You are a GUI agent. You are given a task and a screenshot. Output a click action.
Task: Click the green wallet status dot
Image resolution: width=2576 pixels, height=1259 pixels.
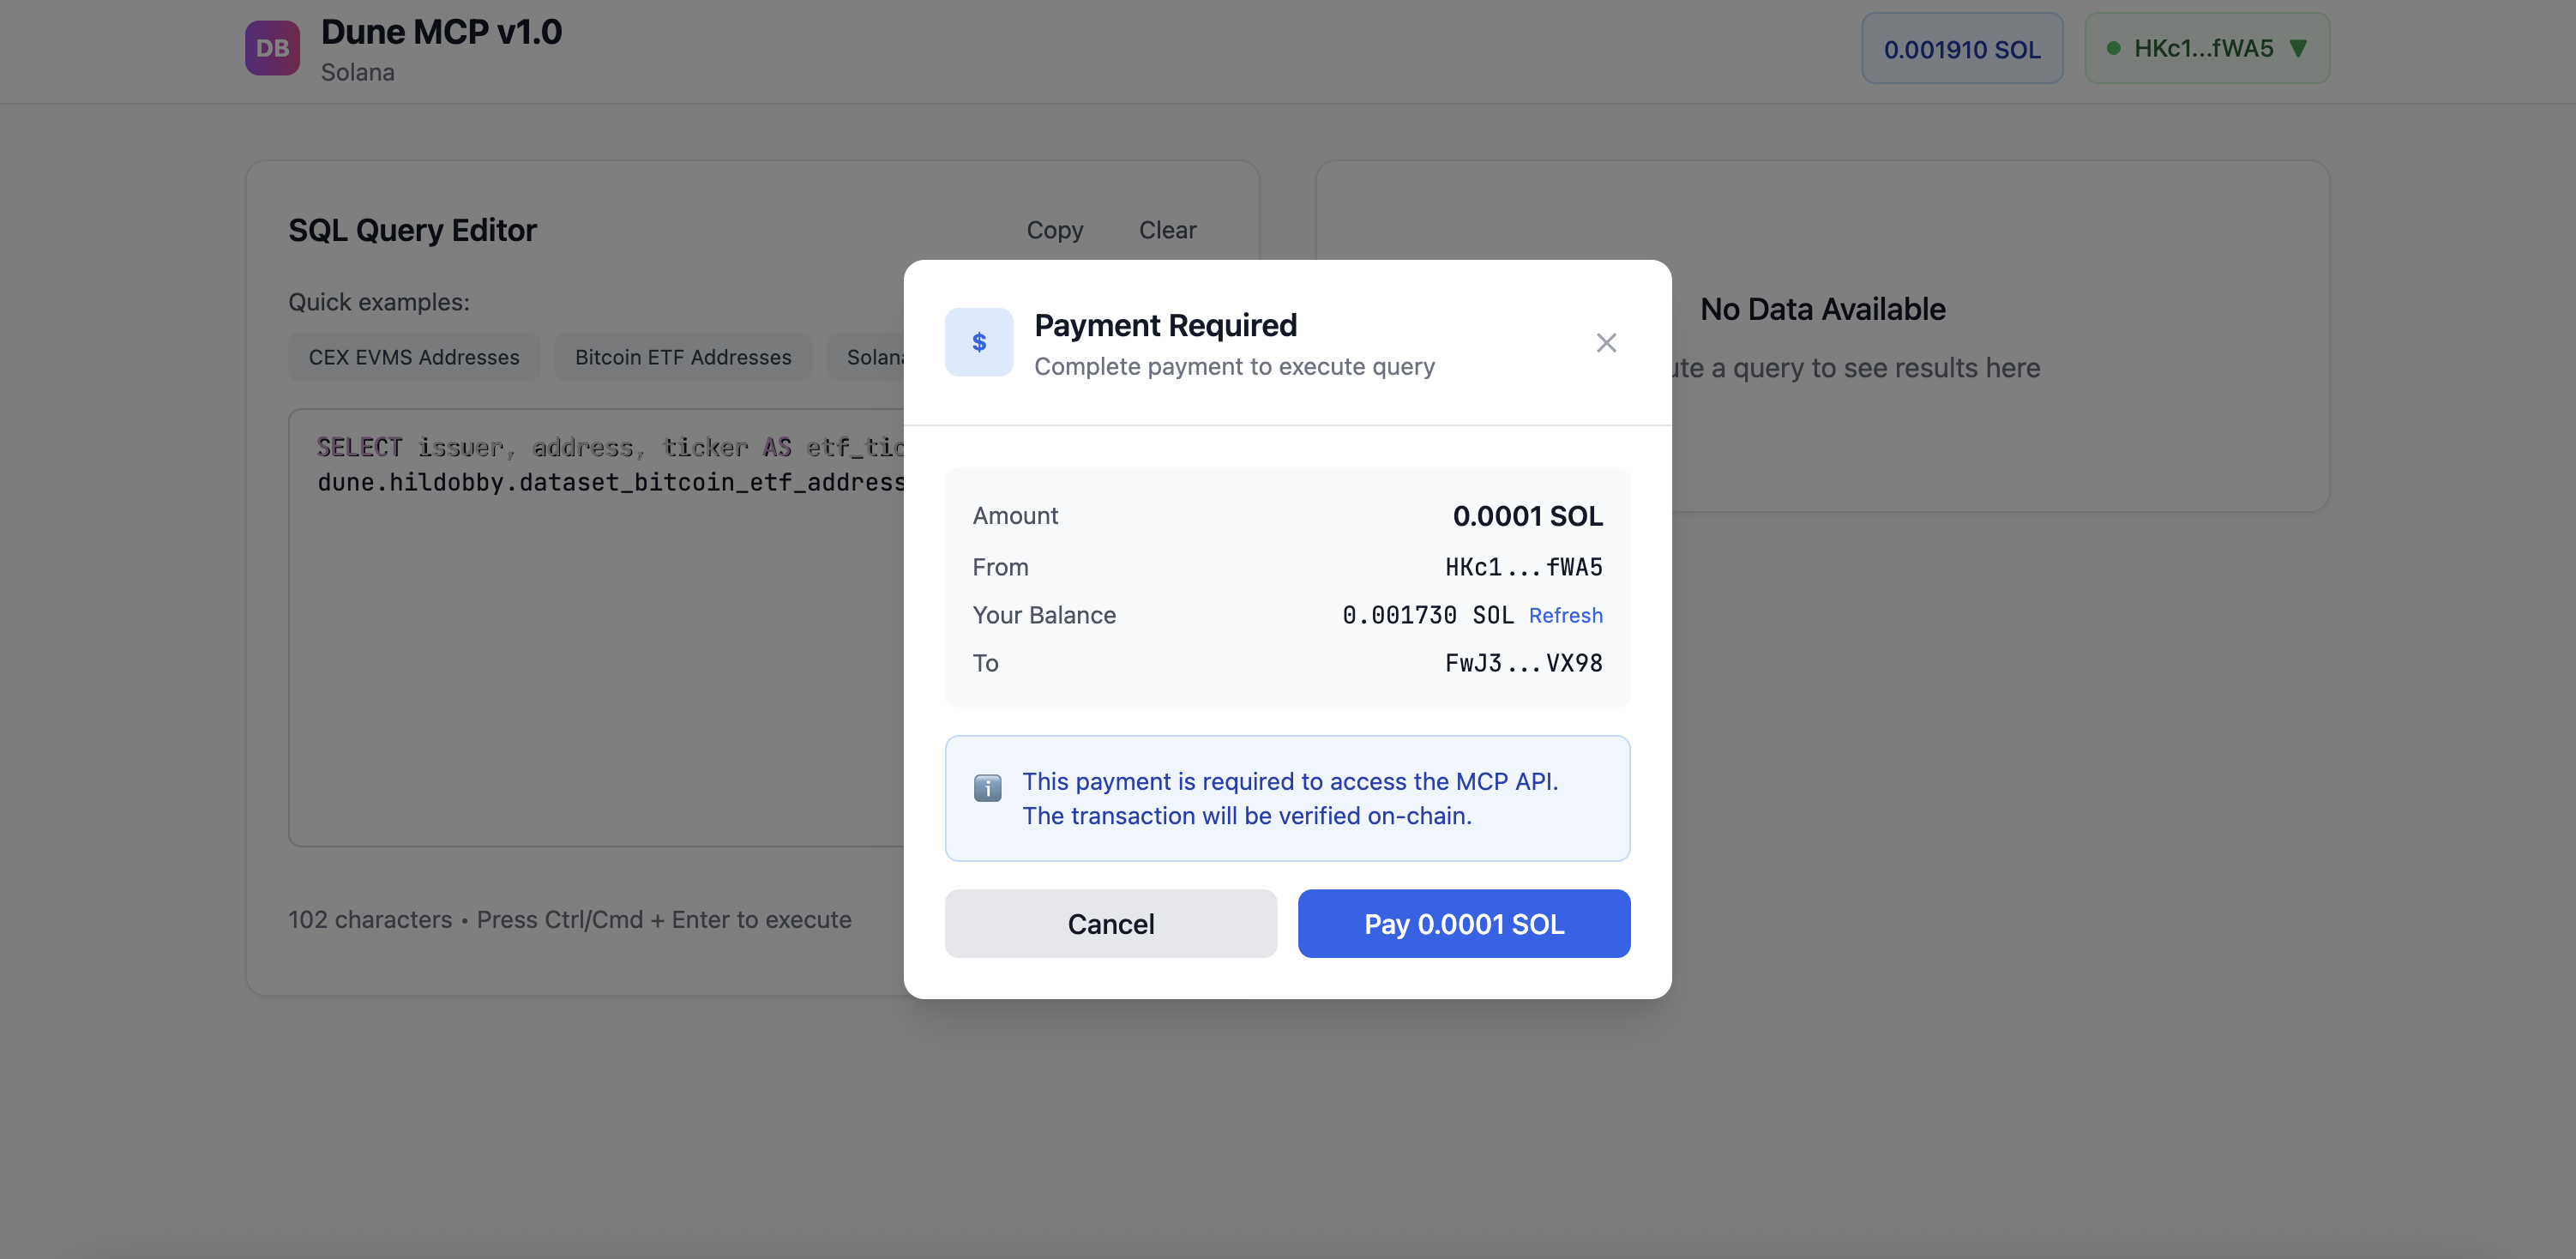pos(2113,48)
